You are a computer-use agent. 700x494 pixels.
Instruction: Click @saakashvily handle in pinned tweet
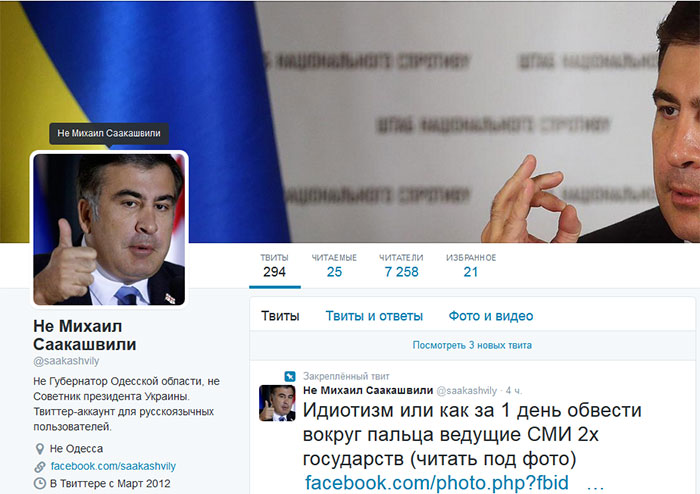click(x=467, y=390)
